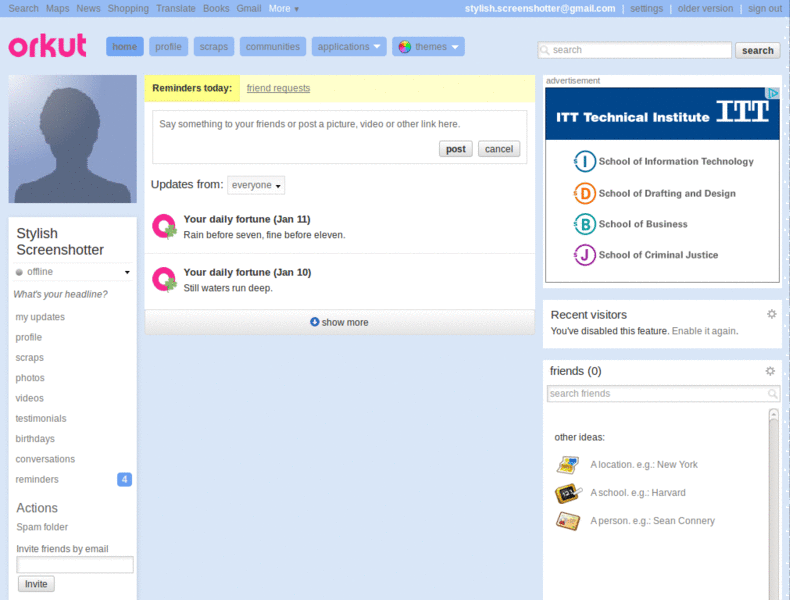The height and width of the screenshot is (600, 800).
Task: Click the magnifier icon in the search box
Action: pos(545,50)
